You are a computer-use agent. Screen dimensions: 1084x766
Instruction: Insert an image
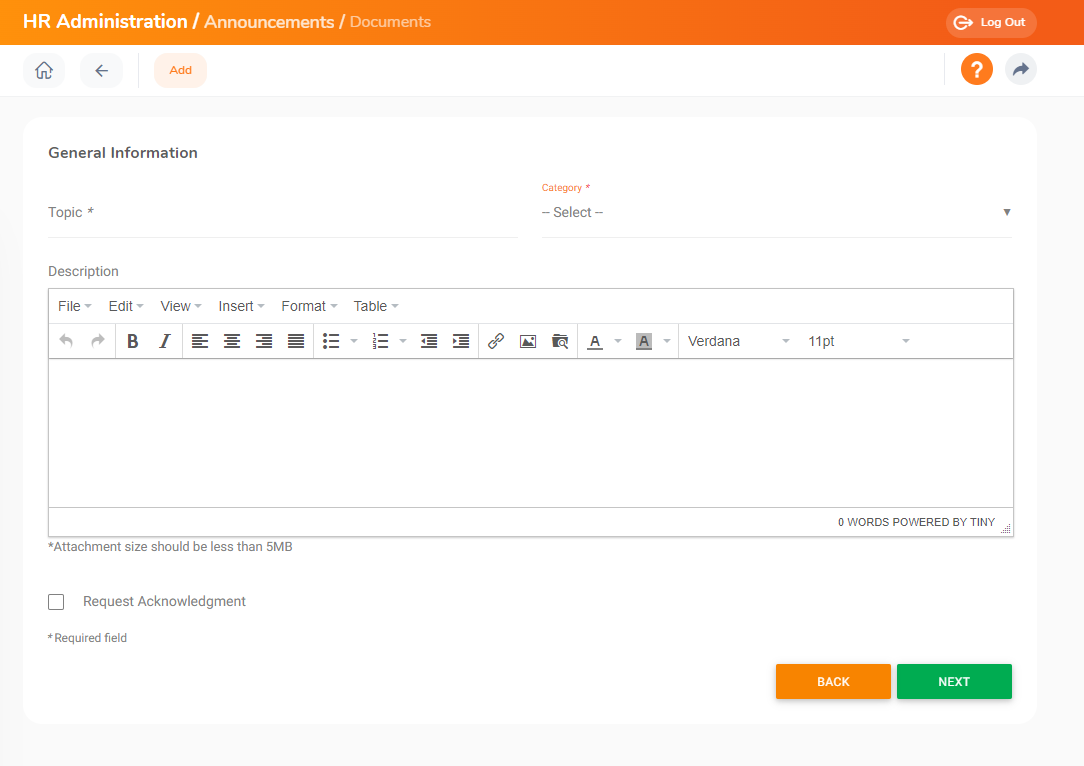click(x=527, y=341)
